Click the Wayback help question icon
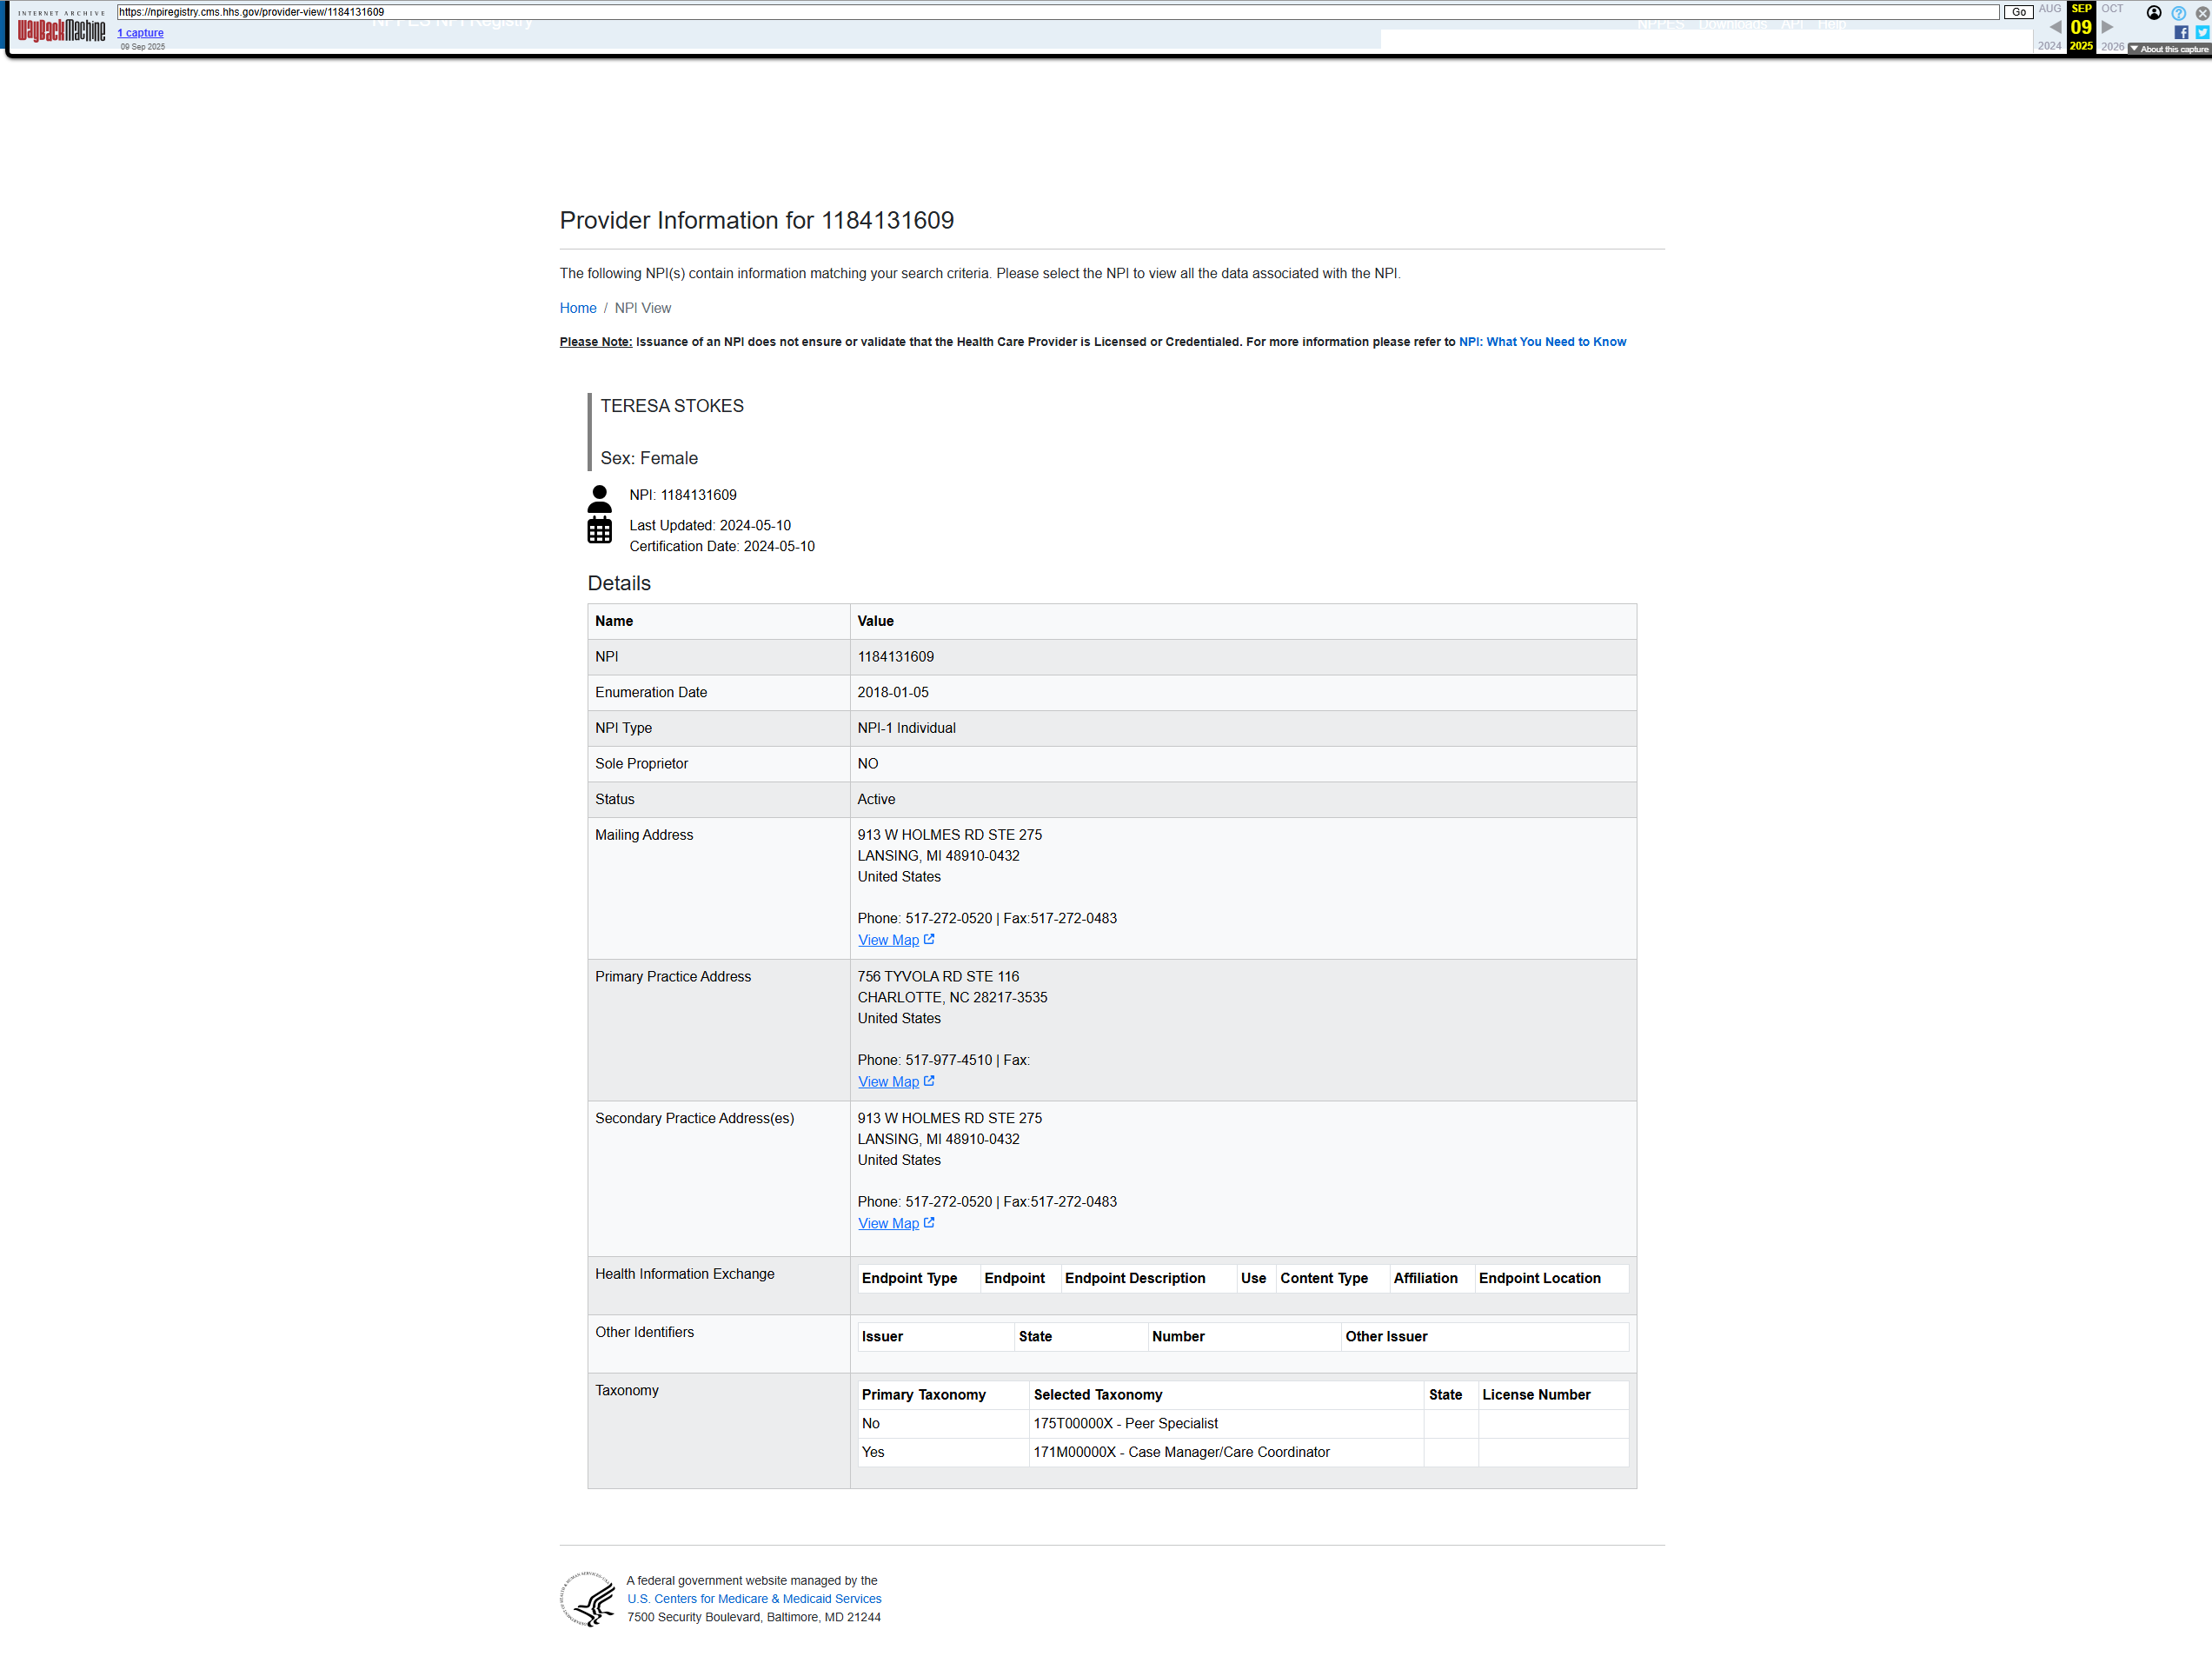2212x1663 pixels. (x=2177, y=13)
